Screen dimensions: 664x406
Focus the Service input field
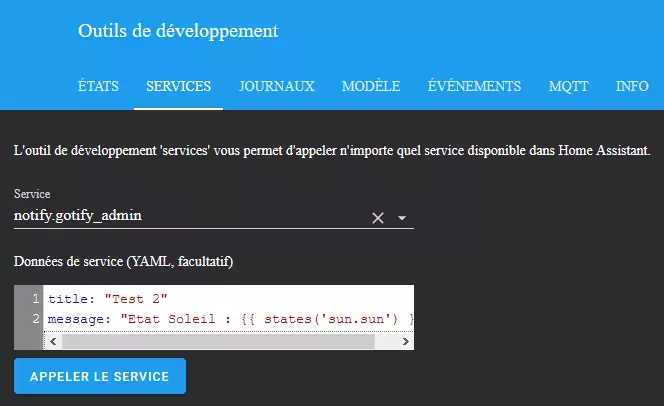point(191,215)
